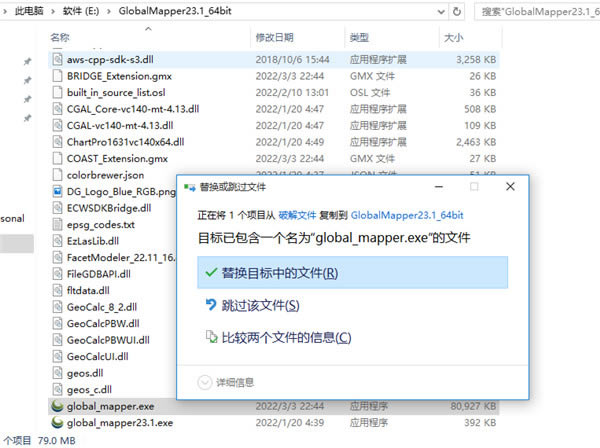Open the GlobalMapper23.1_64bit destination link
600x448 pixels.
pyautogui.click(x=407, y=215)
